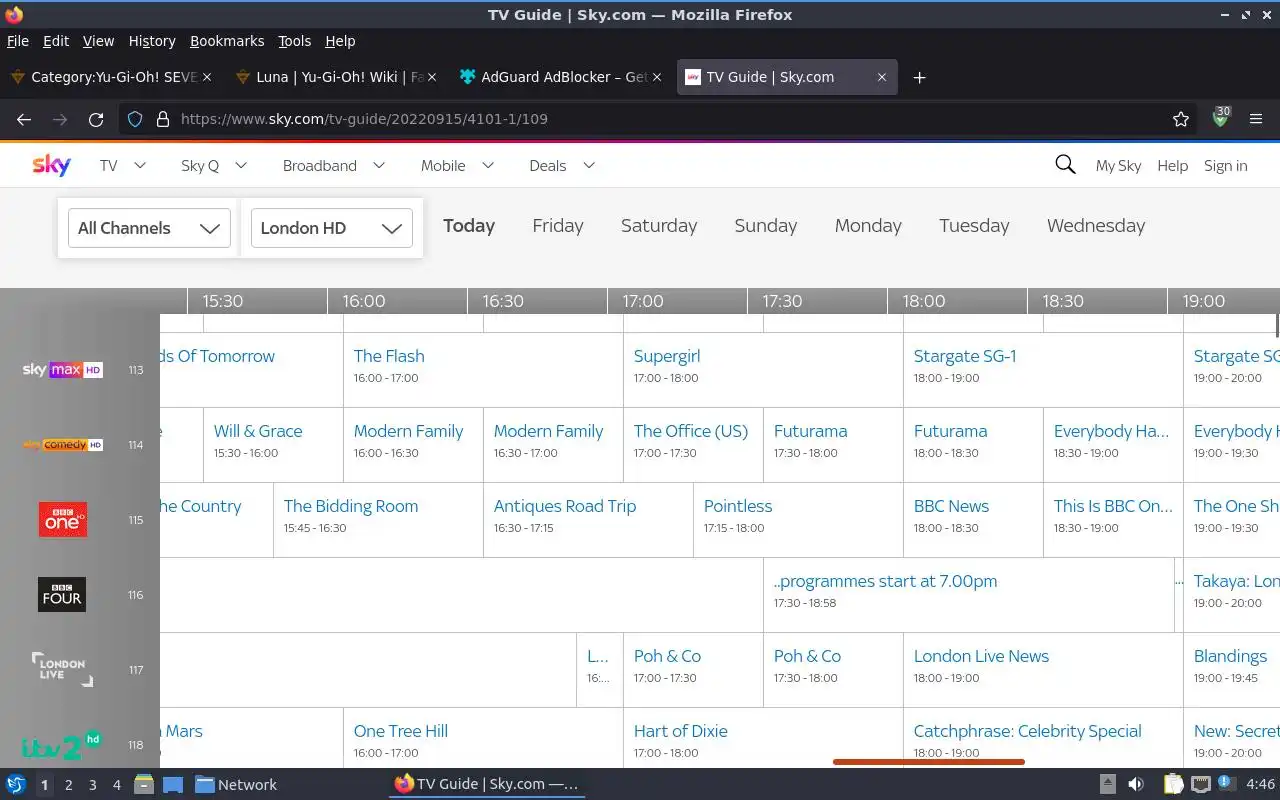The image size is (1280, 800).
Task: Open the Tools menu
Action: (x=295, y=41)
